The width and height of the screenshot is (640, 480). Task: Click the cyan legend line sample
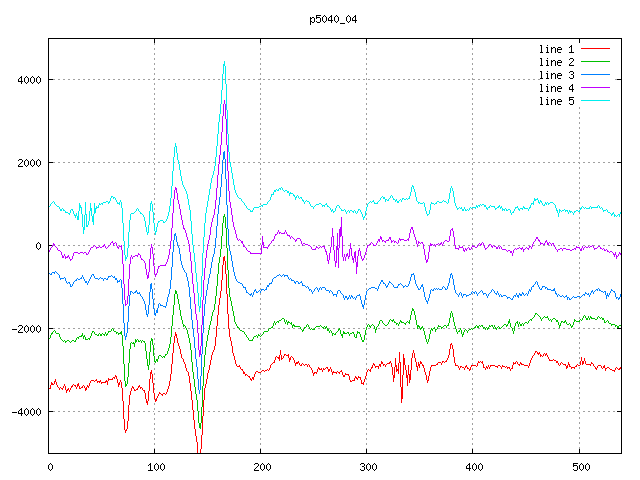(595, 100)
